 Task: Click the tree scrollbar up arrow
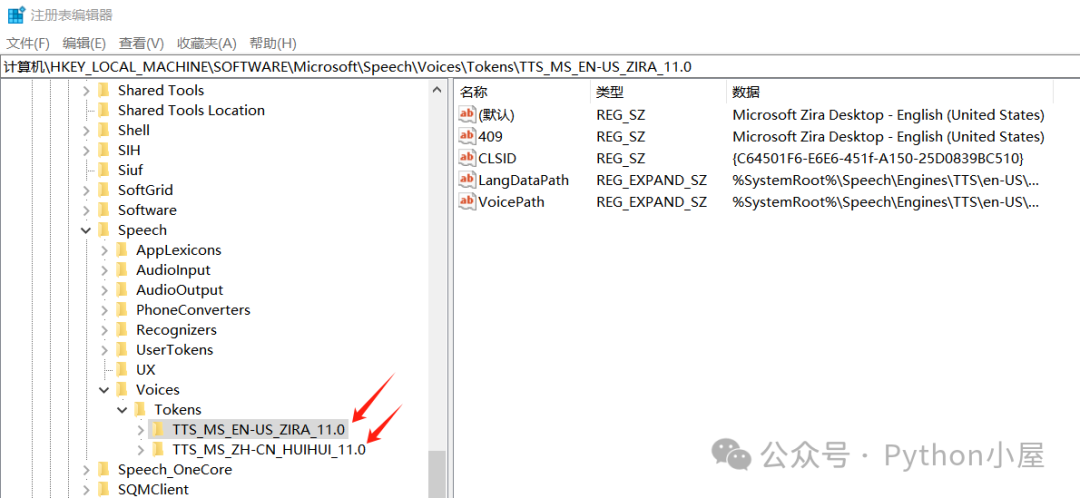[437, 90]
